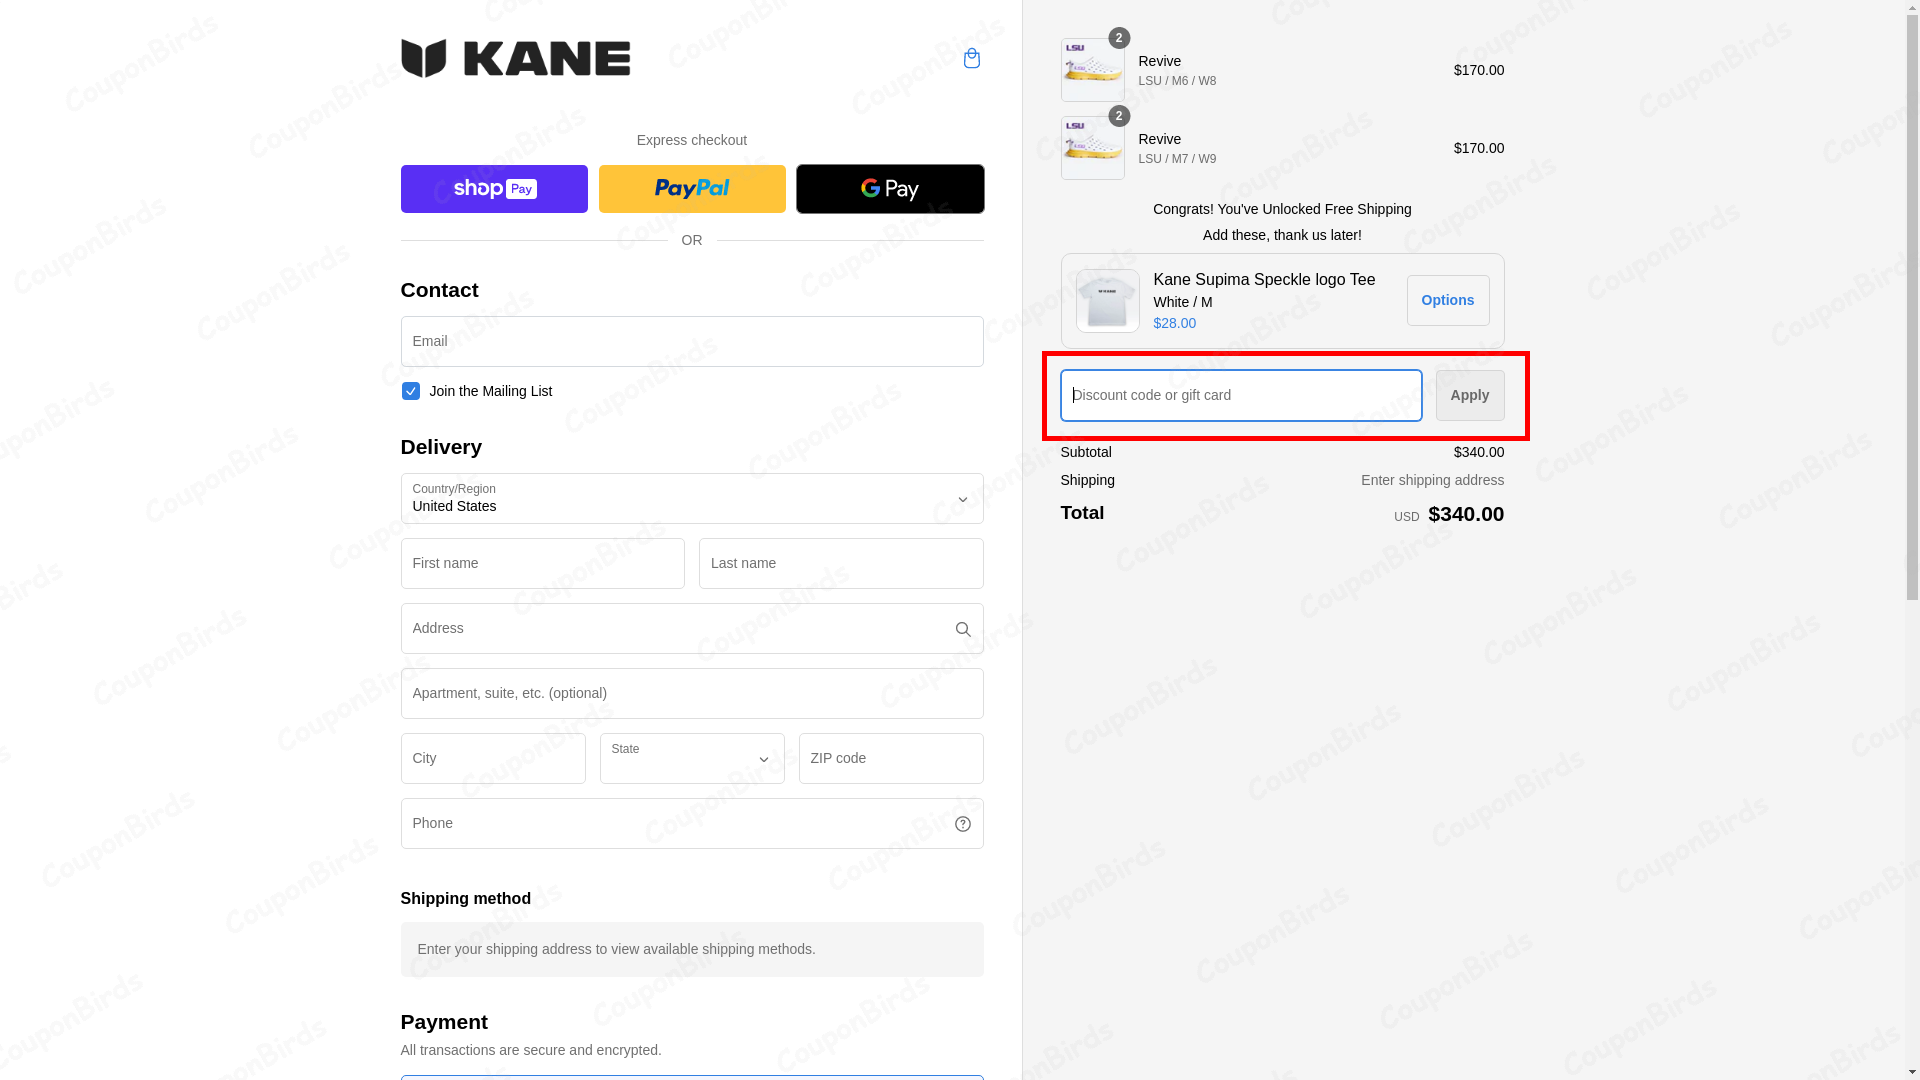Open Options for the Speckle logo Tee

tap(1447, 300)
